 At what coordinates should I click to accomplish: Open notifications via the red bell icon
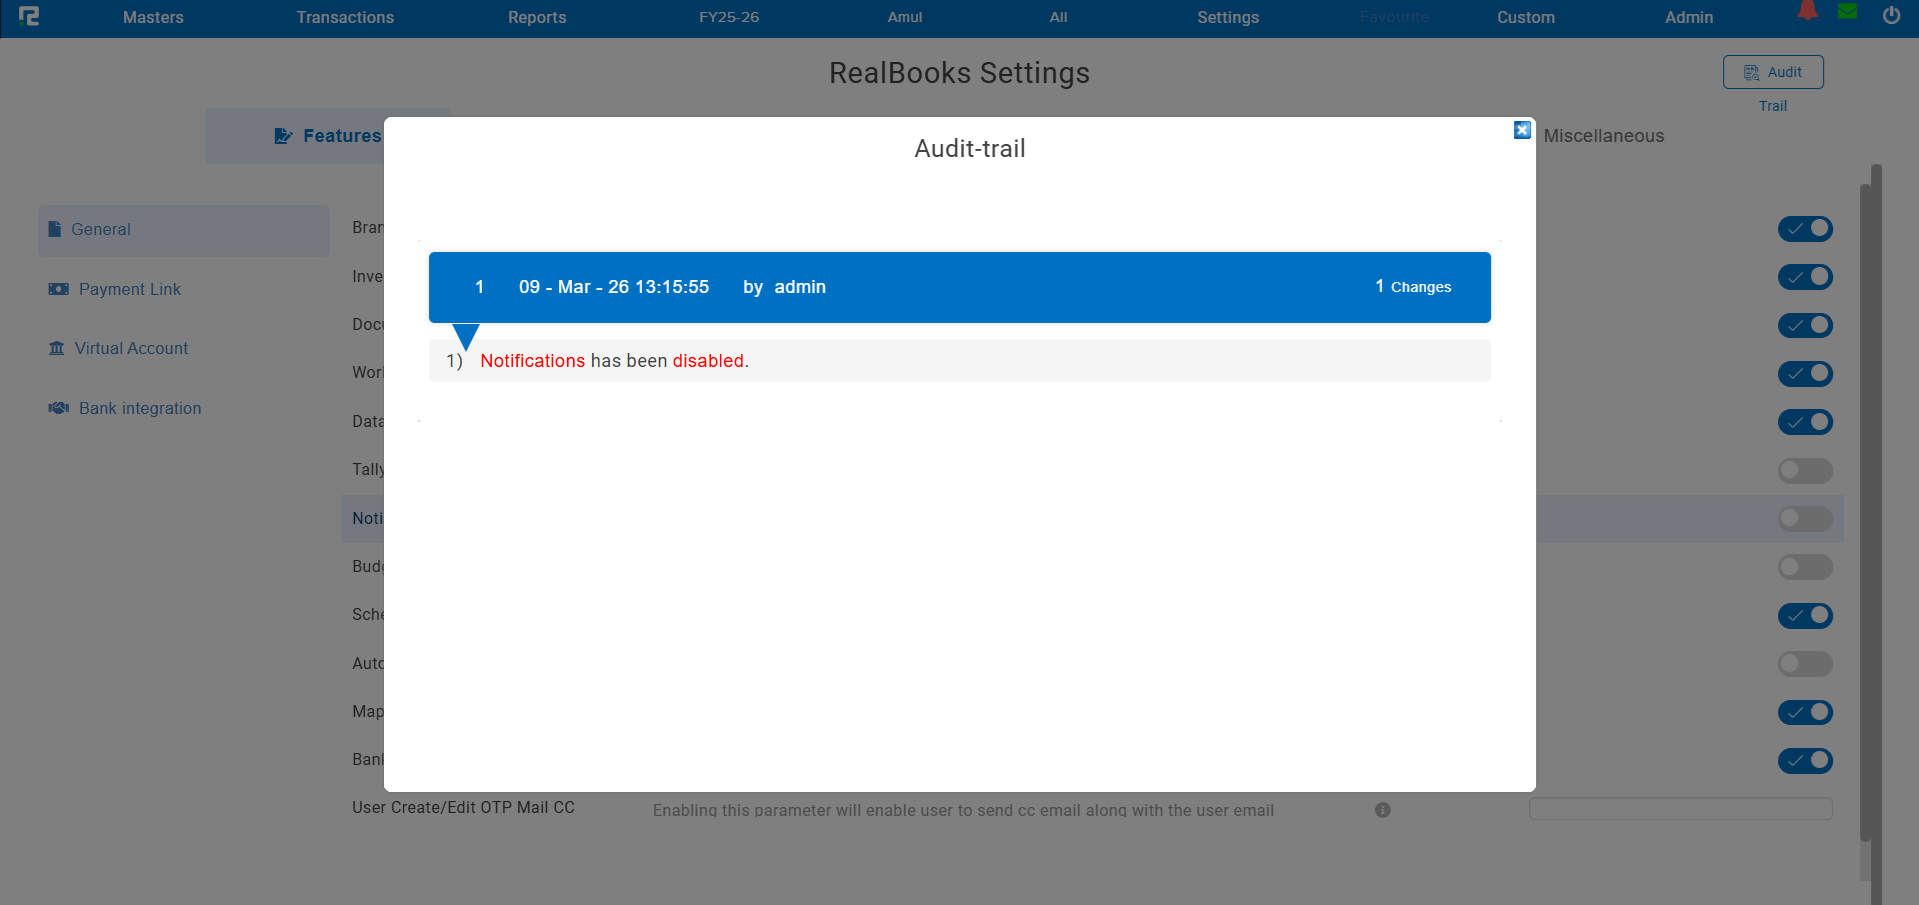[x=1806, y=12]
